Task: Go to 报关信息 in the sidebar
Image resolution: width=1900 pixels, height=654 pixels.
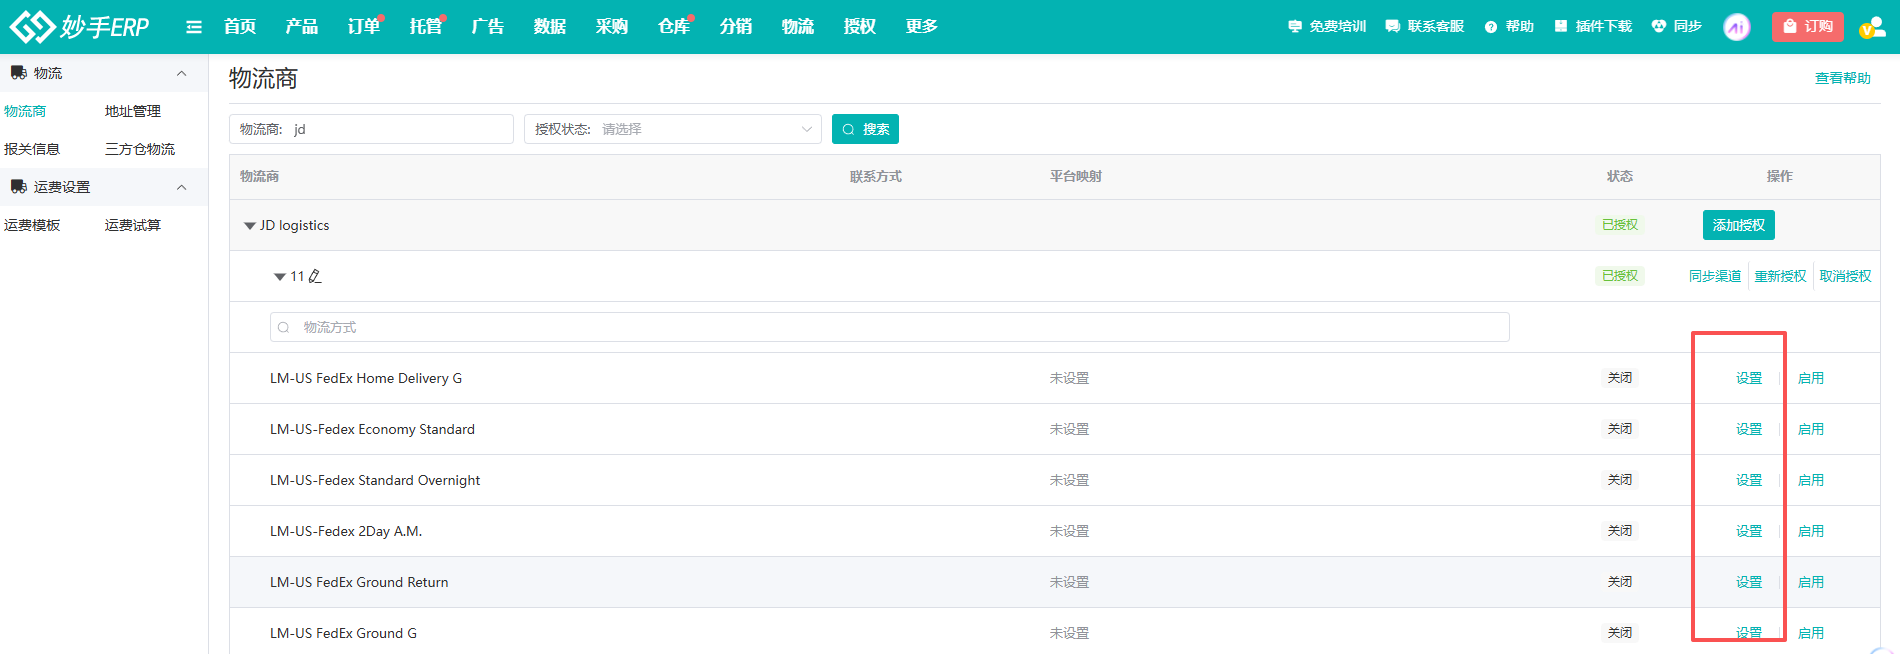Action: [32, 149]
